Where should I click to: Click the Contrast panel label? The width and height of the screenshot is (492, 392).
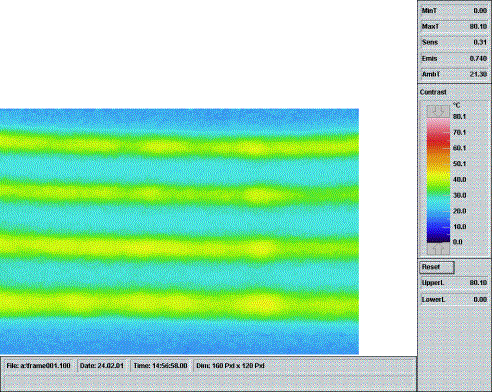pos(433,92)
